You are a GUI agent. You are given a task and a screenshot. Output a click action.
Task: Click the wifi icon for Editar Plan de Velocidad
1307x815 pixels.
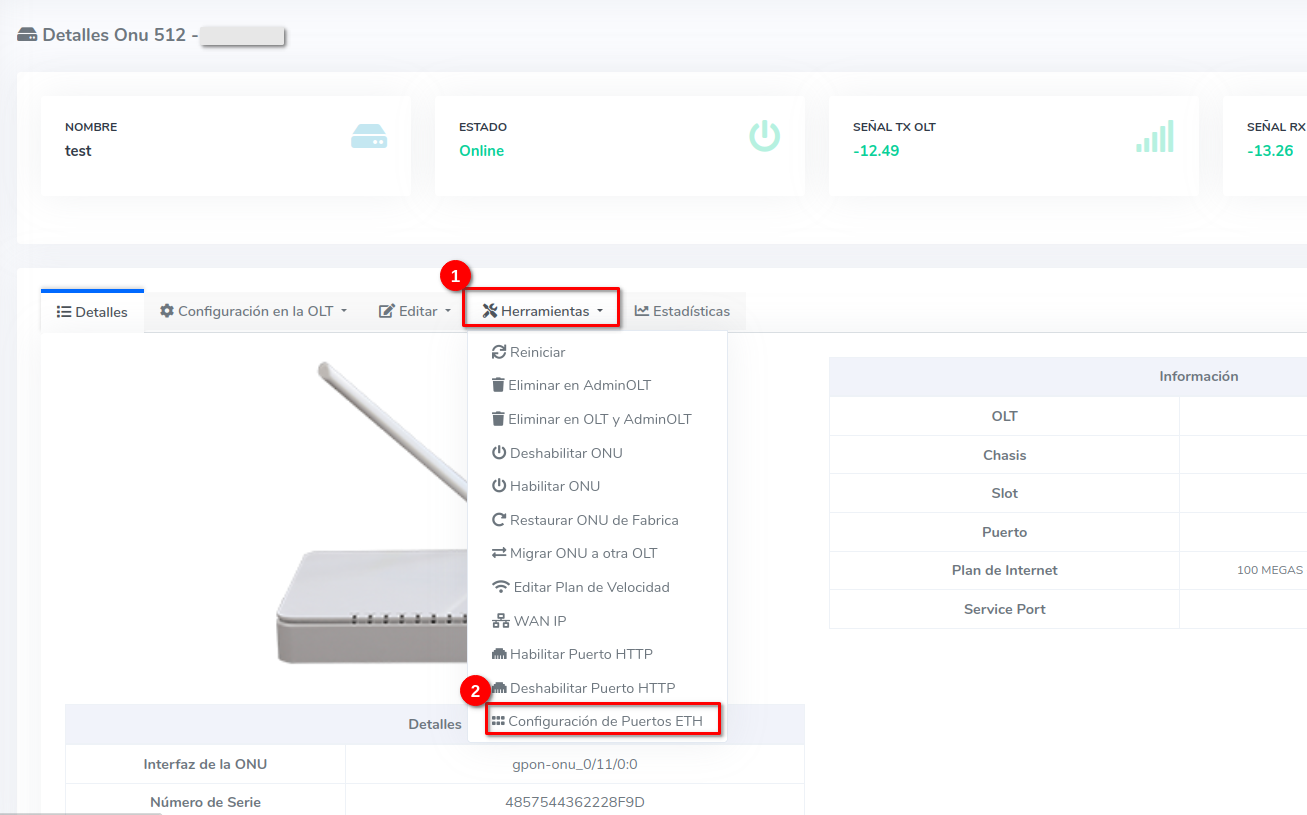click(x=501, y=587)
